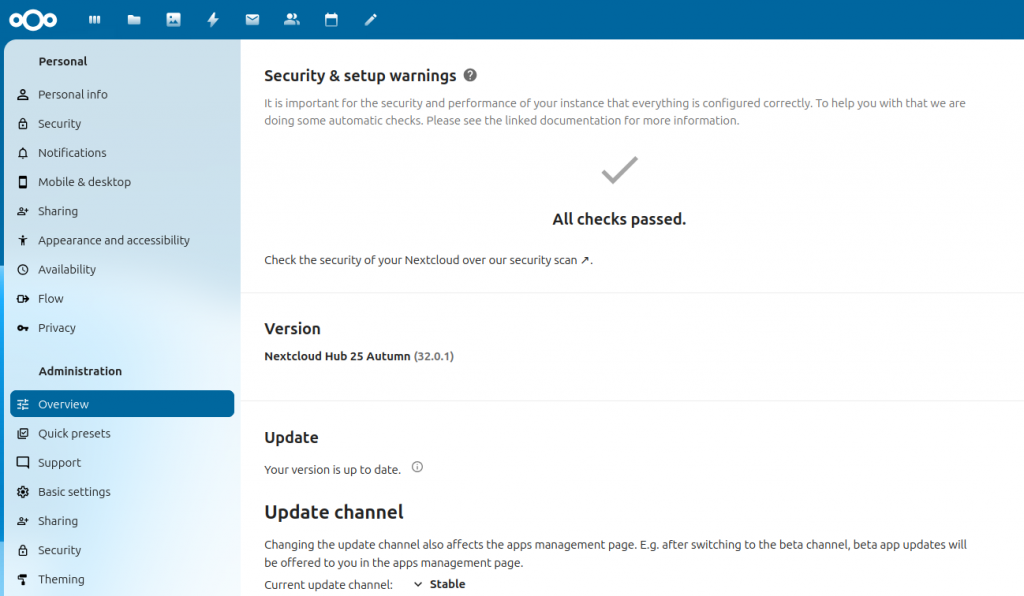This screenshot has width=1024, height=596.
Task: Select the Notifications settings entry
Action: click(x=71, y=152)
